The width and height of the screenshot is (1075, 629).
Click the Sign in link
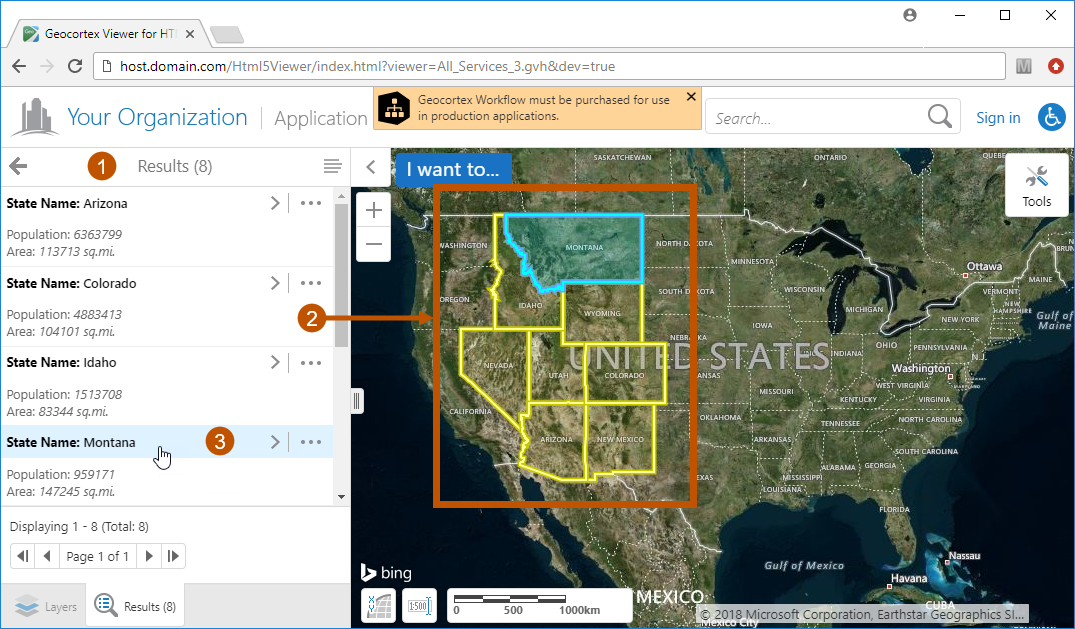point(998,117)
